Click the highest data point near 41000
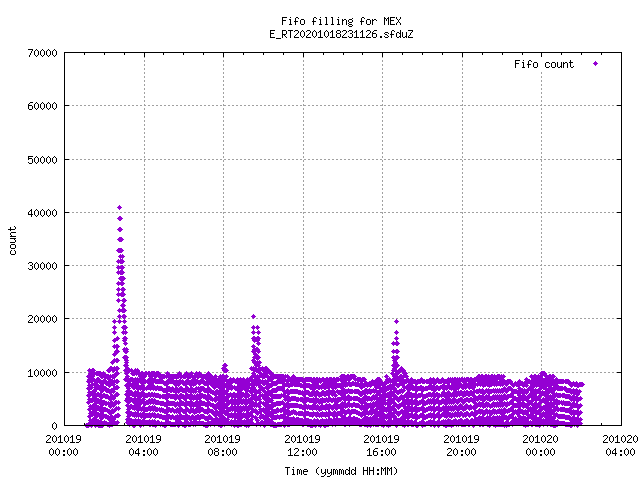640x480 pixels. click(120, 208)
